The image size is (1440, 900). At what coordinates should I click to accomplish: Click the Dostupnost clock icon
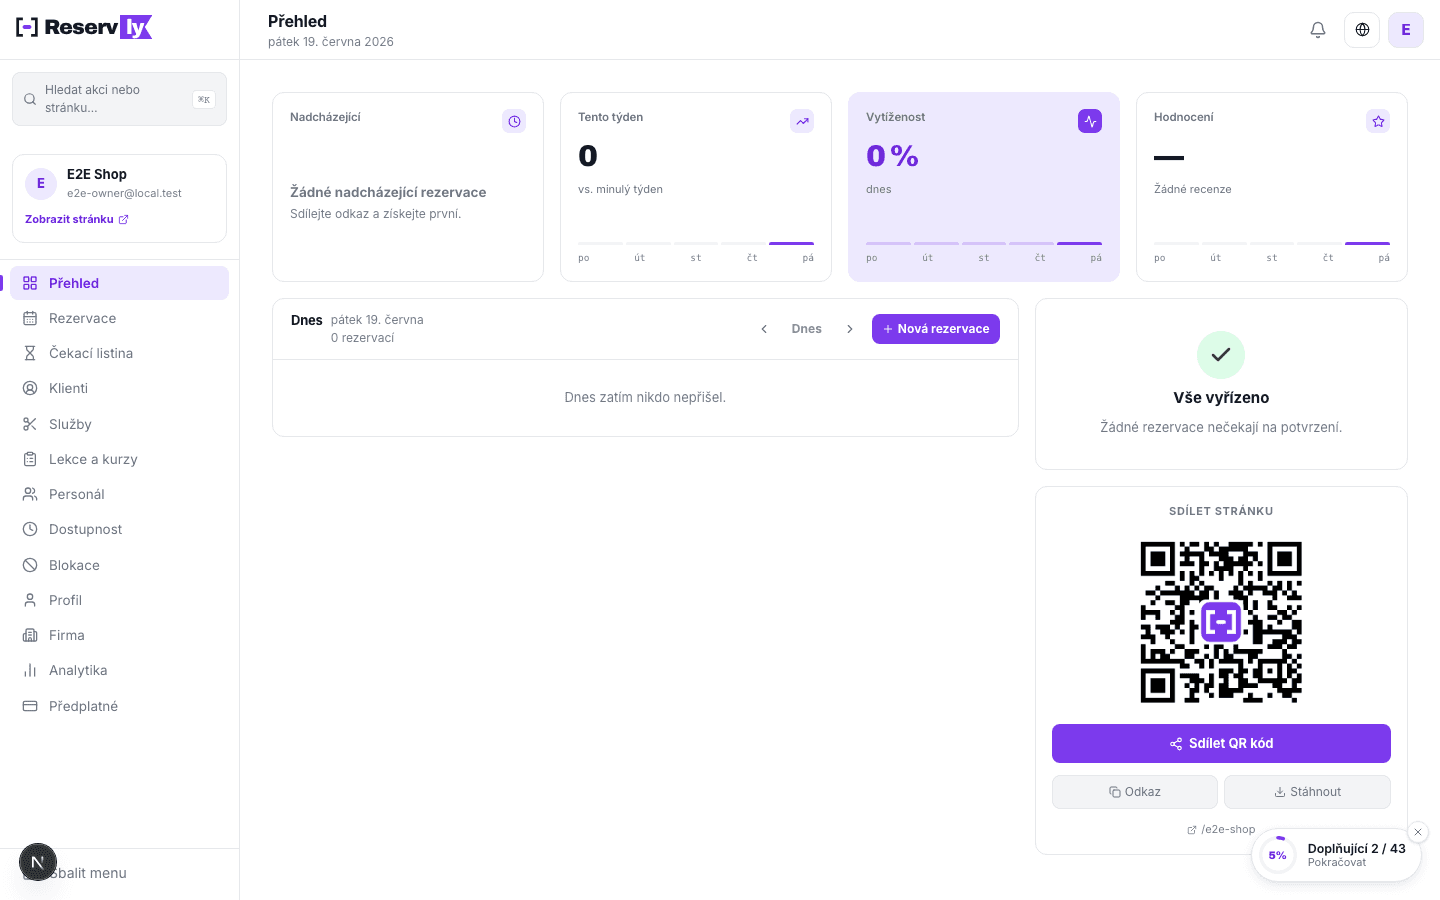pos(30,529)
